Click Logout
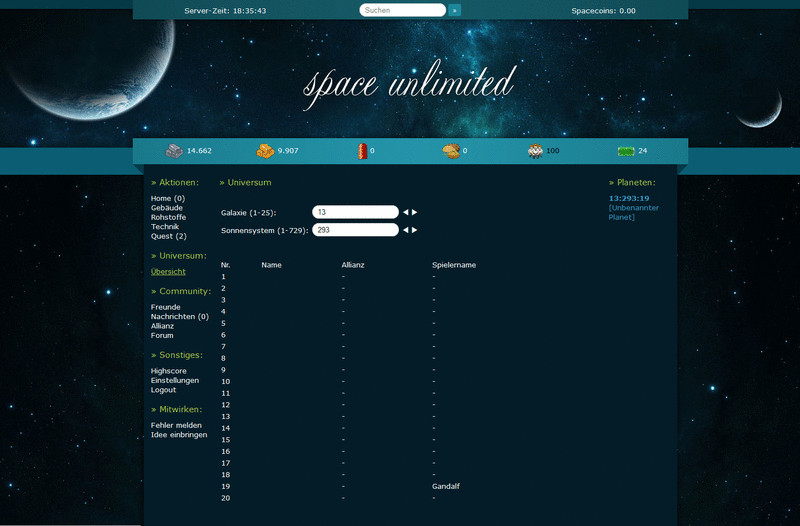This screenshot has width=800, height=526. (163, 390)
